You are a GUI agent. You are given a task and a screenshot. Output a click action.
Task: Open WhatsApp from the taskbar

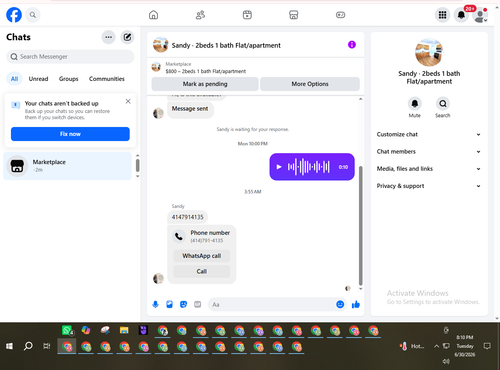67,330
